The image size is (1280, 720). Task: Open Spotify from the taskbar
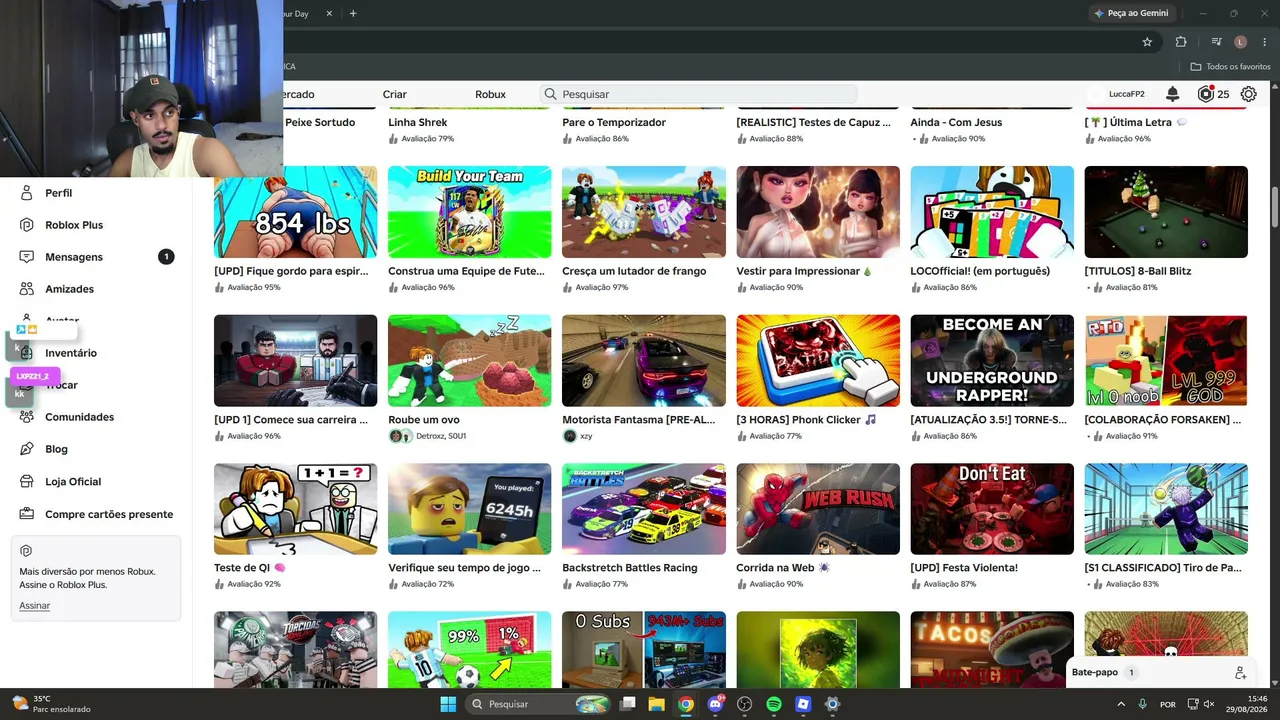point(774,704)
